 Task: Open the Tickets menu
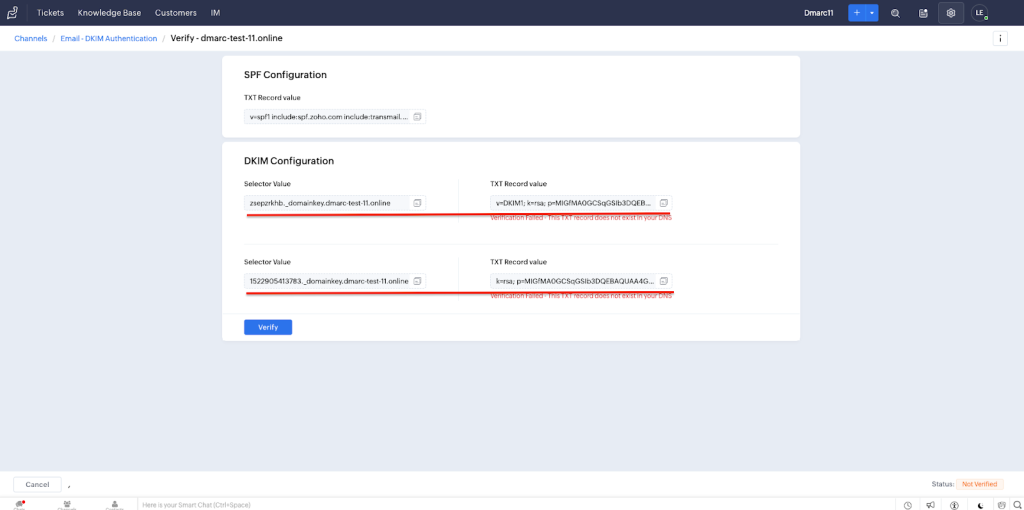50,13
